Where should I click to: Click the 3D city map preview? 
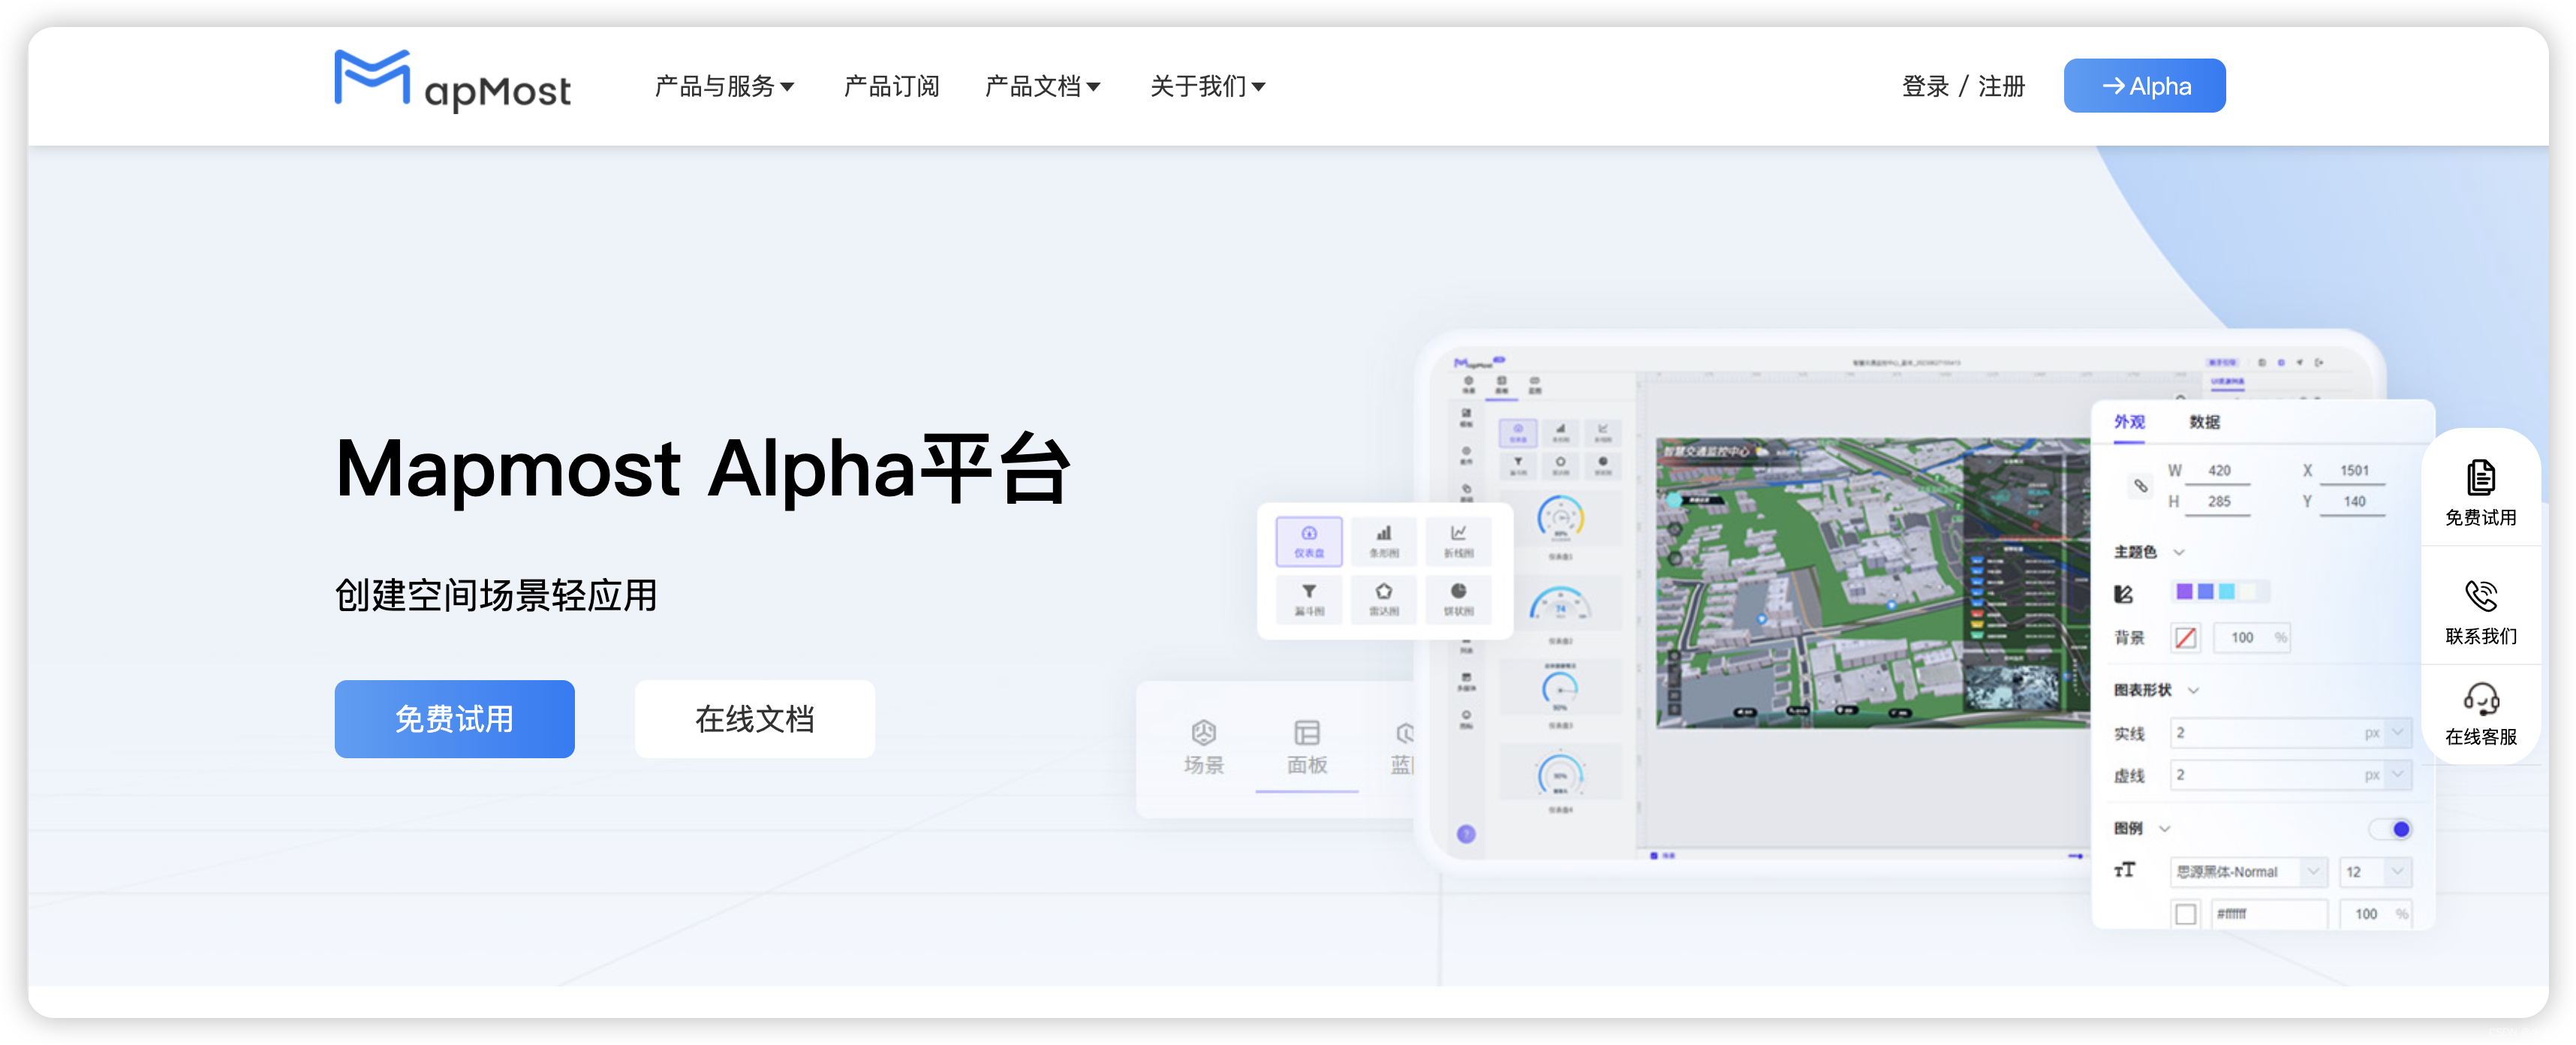[x=1872, y=582]
